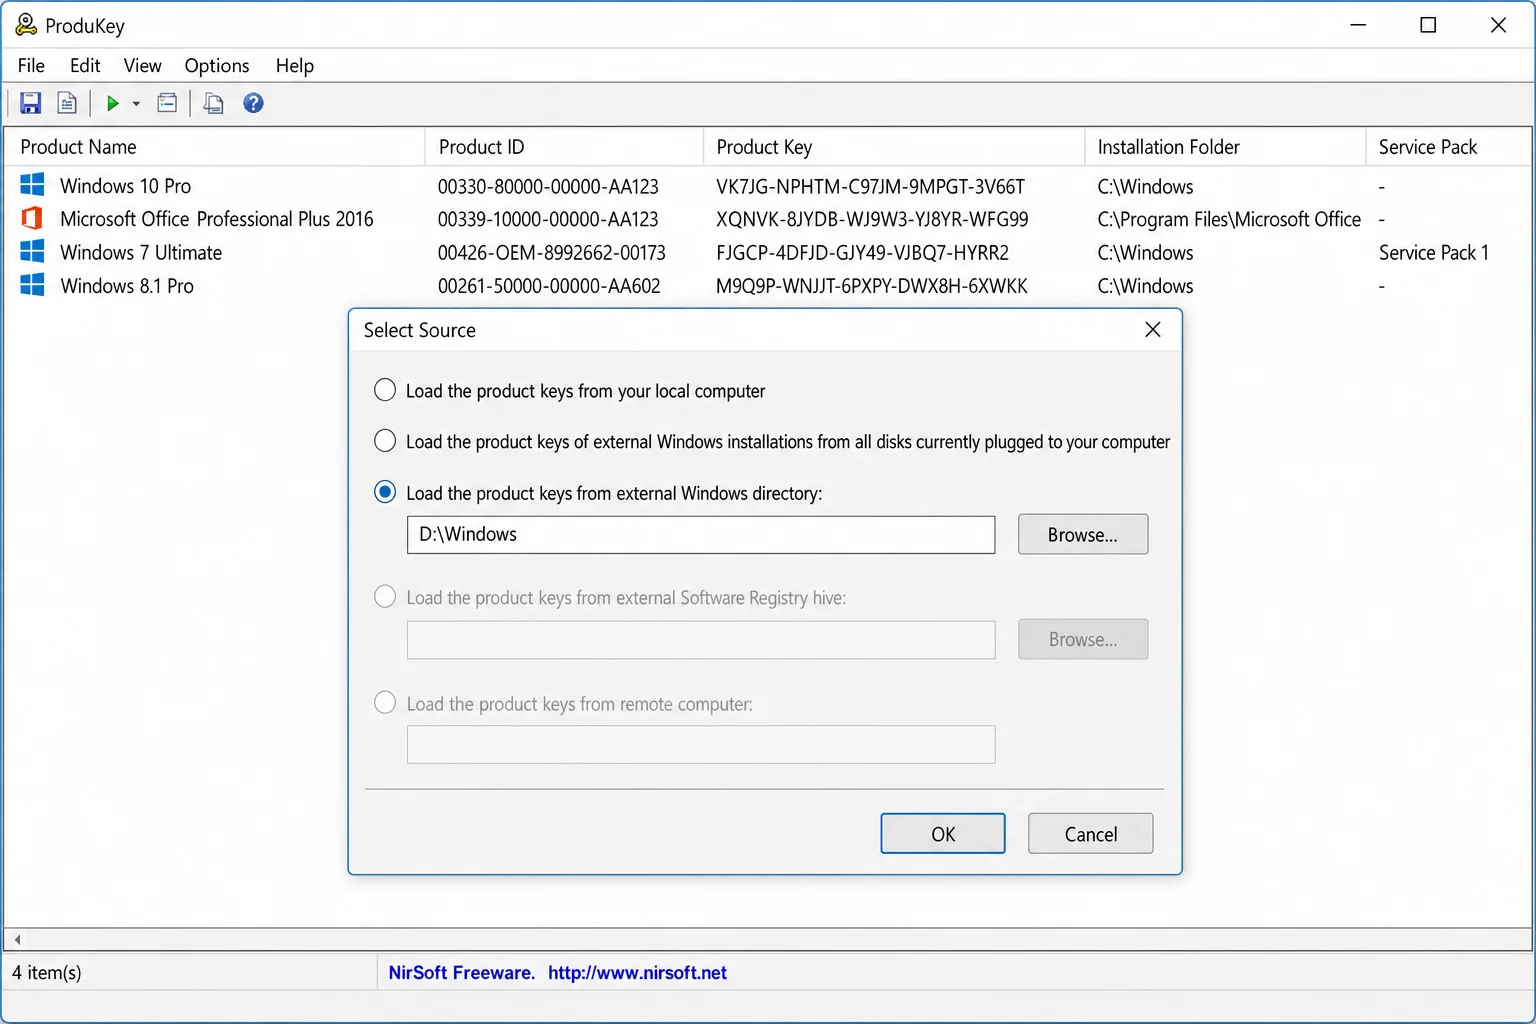Viewport: 1536px width, 1024px height.
Task: Select the Windows 10 Pro row name
Action: [125, 186]
